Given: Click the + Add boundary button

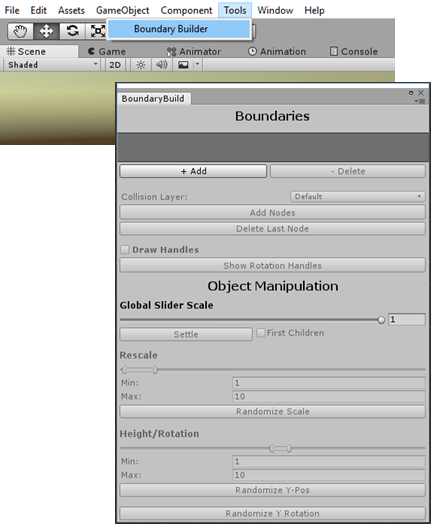Looking at the screenshot, I should 193,171.
